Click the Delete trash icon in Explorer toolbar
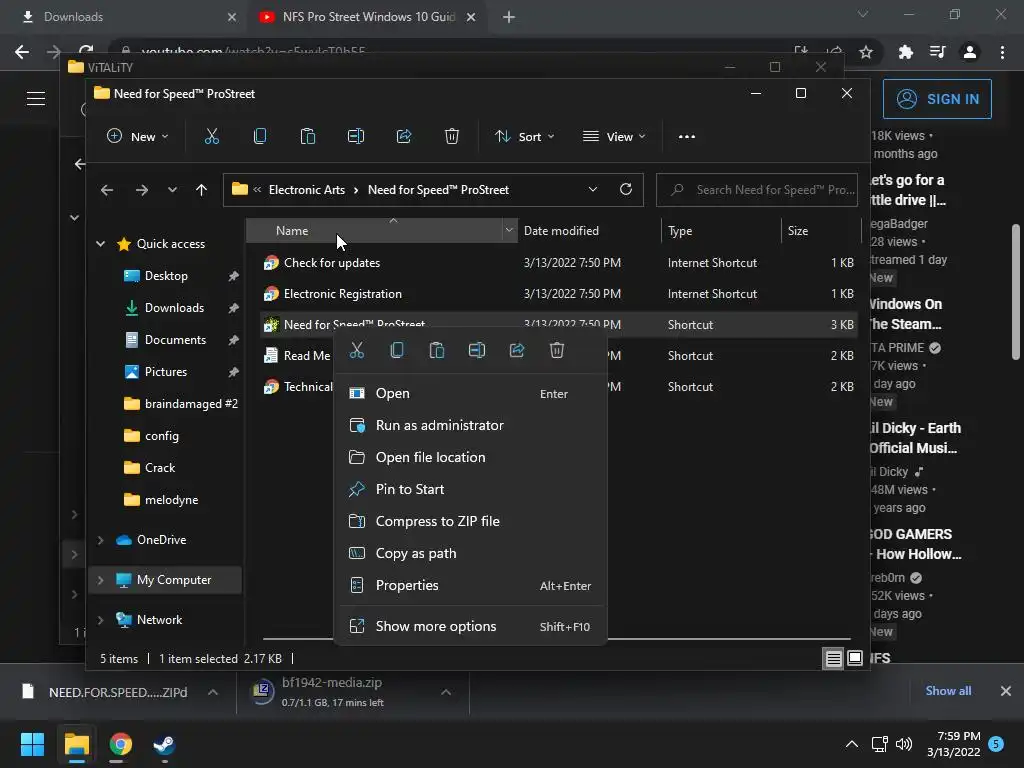This screenshot has height=768, width=1024. (452, 136)
